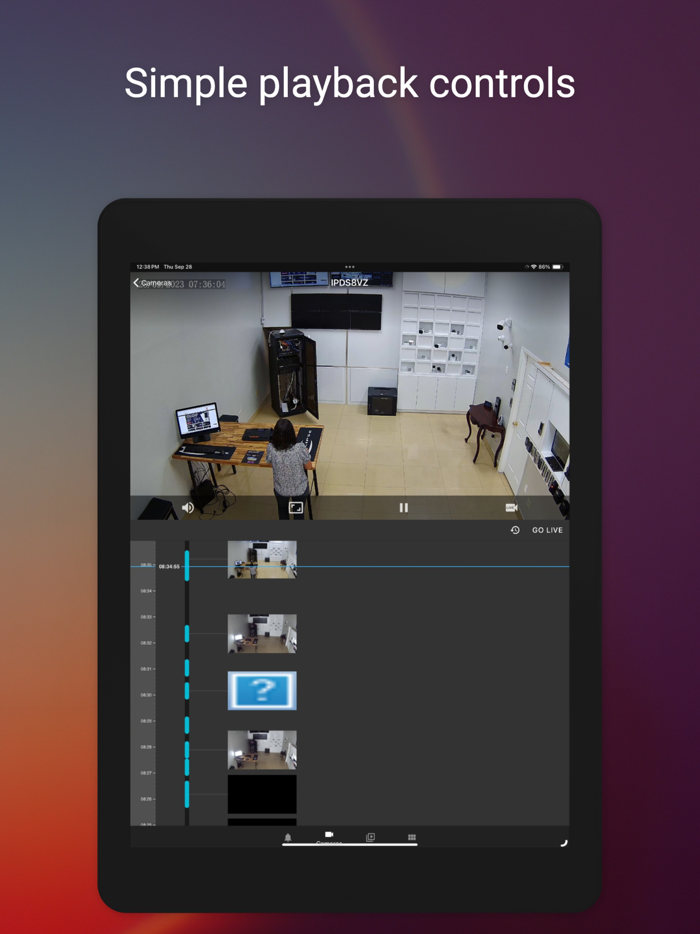Pause the video playback
700x934 pixels.
pos(403,508)
